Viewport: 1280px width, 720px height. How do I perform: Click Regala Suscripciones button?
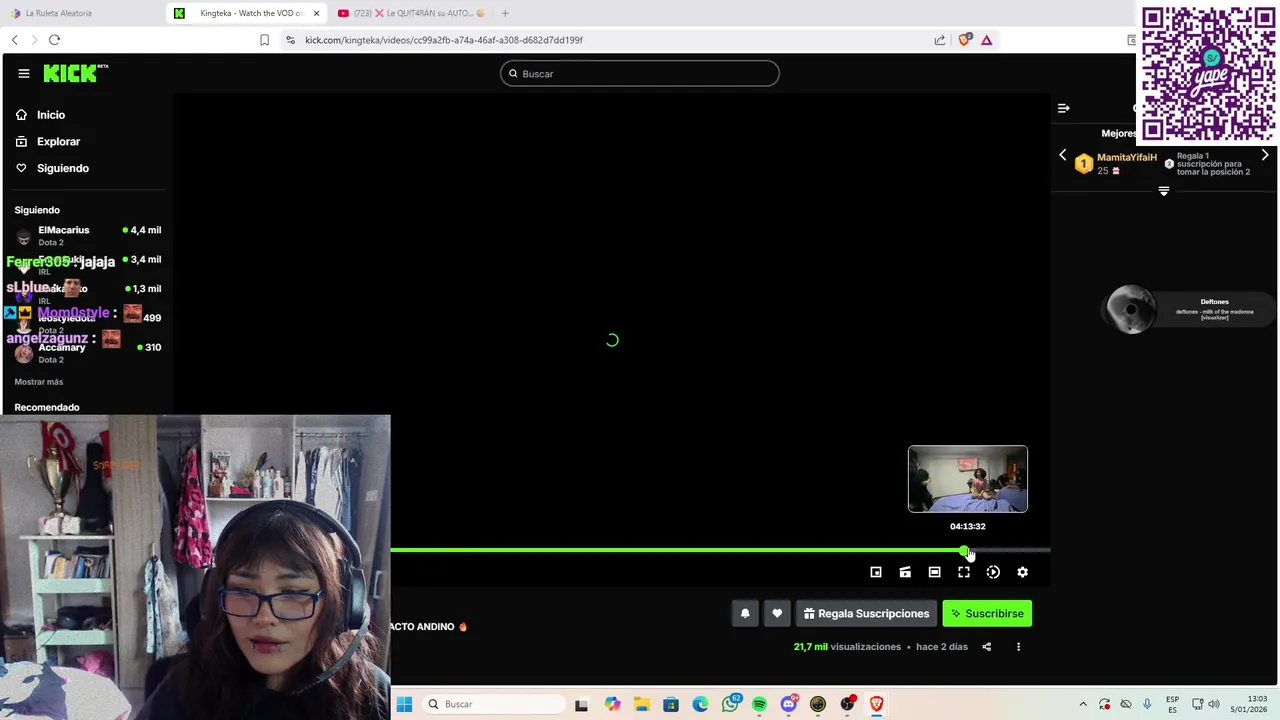(x=866, y=614)
